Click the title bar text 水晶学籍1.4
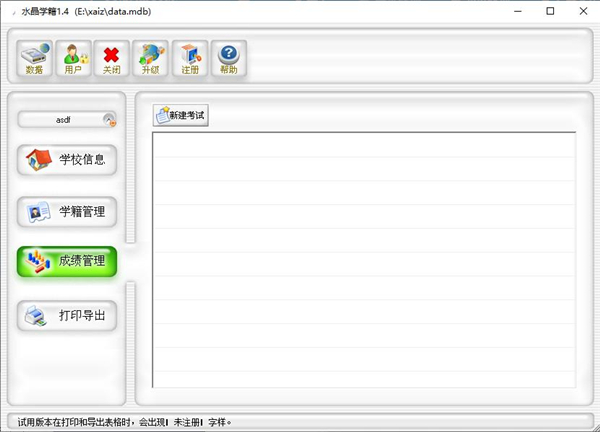Image resolution: width=600 pixels, height=432 pixels. 45,12
